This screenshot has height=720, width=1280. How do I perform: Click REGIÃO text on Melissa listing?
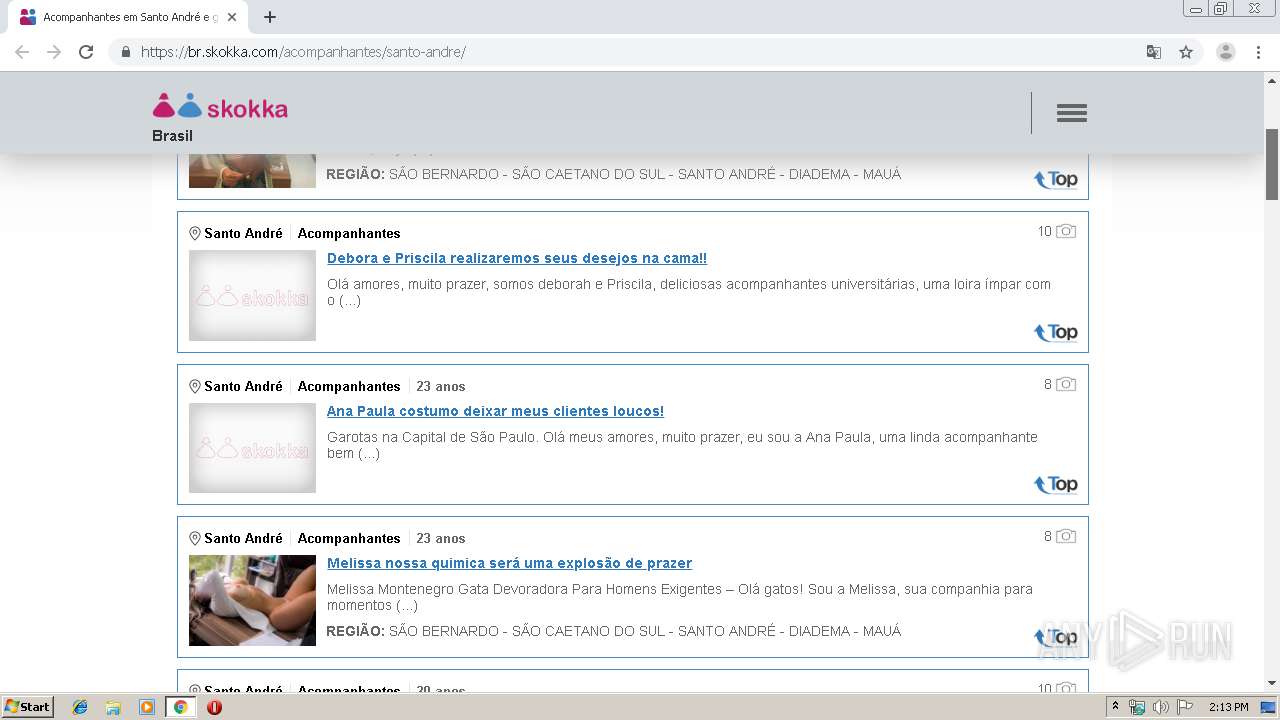pos(613,631)
